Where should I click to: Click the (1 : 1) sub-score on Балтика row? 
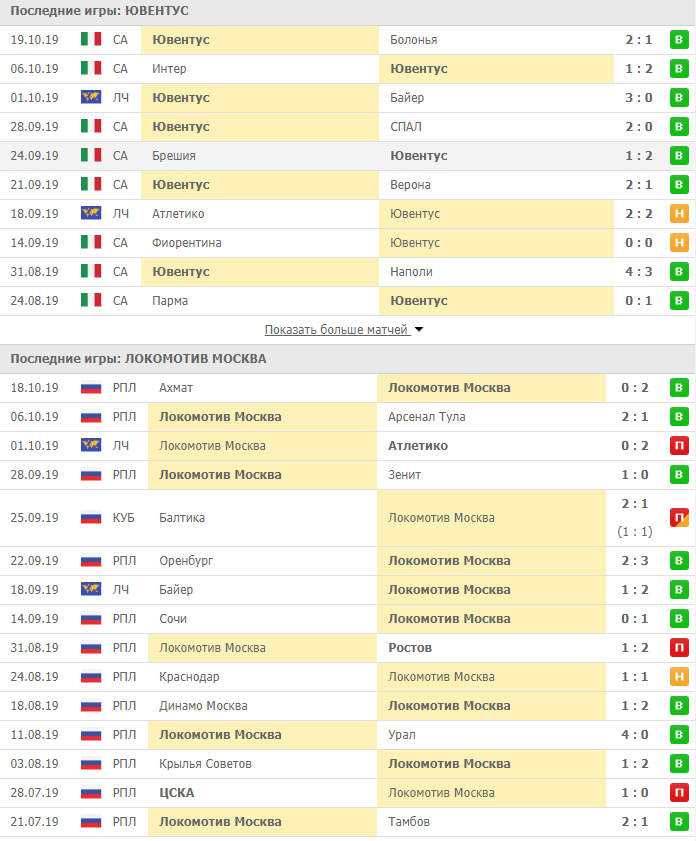click(x=635, y=532)
